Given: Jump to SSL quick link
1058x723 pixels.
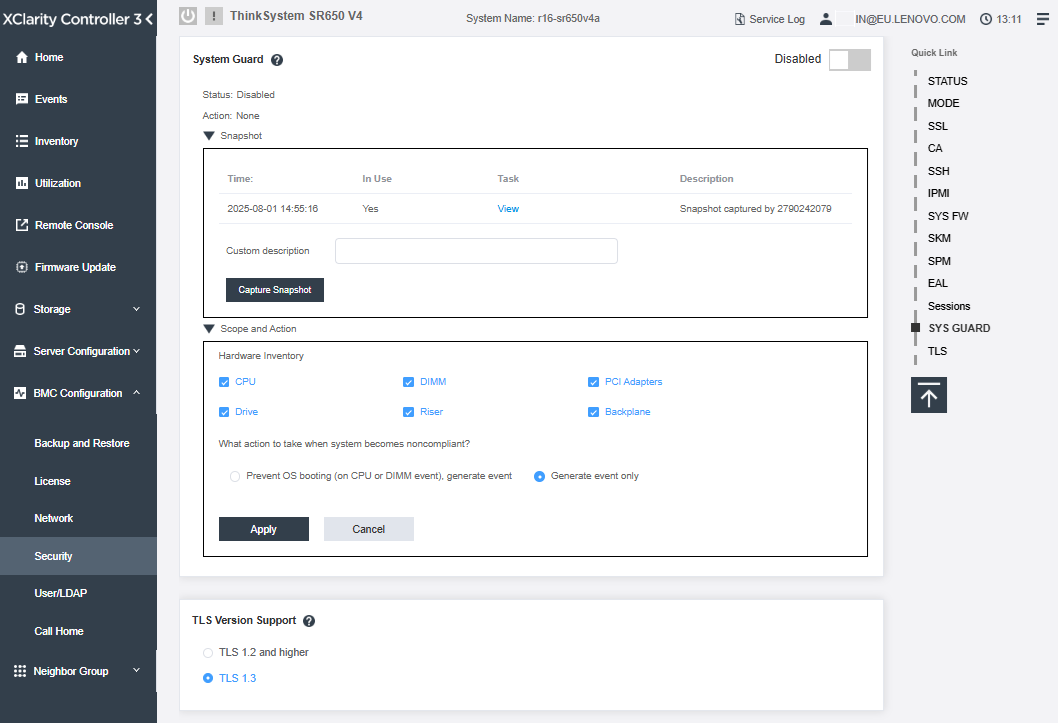Looking at the screenshot, I should click(x=938, y=126).
